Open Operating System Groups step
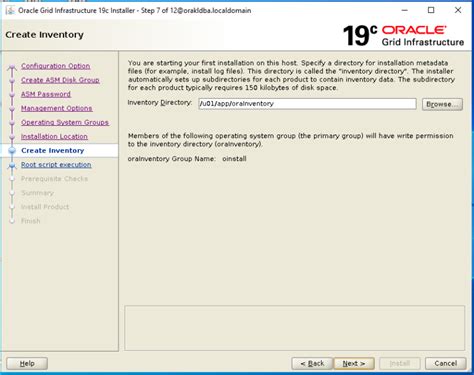The image size is (474, 375). (65, 122)
